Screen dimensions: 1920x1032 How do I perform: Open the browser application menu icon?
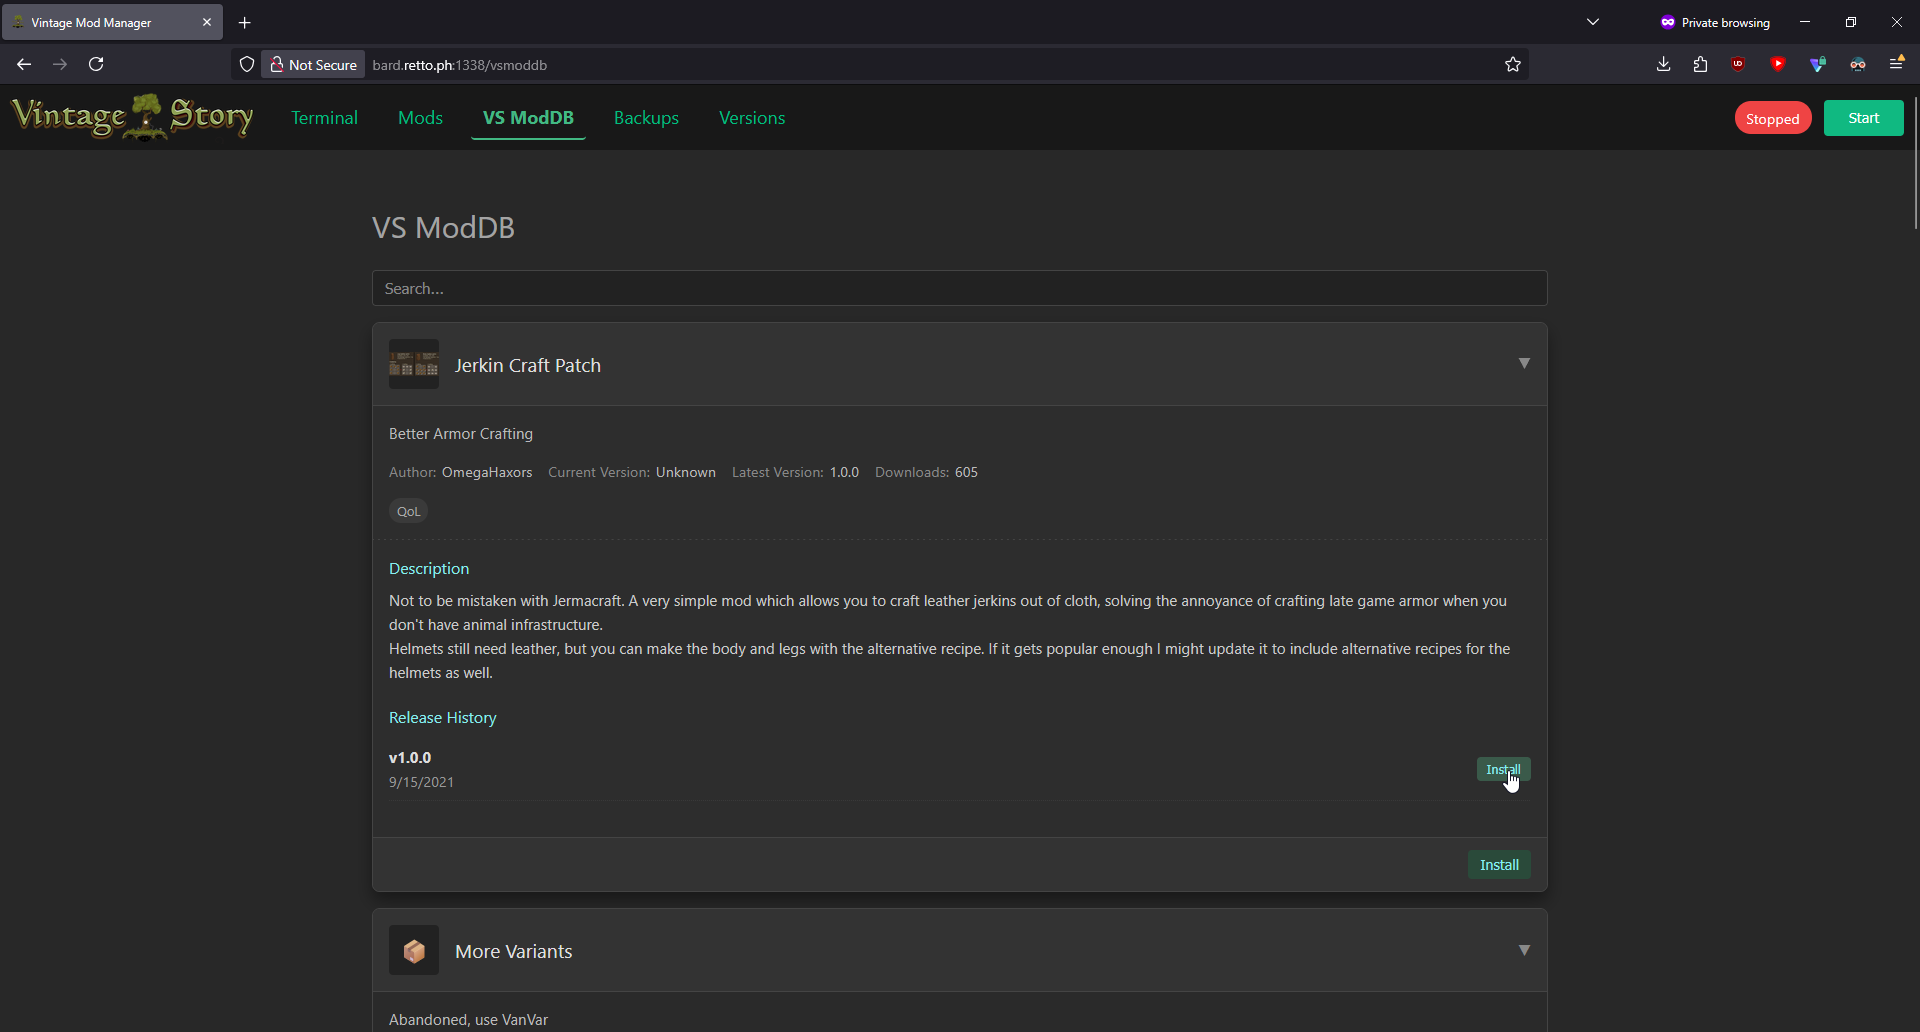(x=1896, y=64)
